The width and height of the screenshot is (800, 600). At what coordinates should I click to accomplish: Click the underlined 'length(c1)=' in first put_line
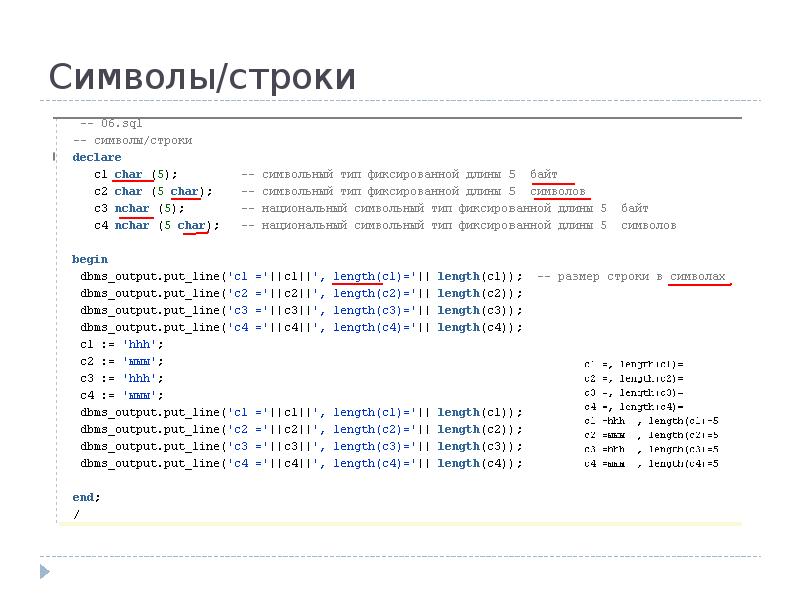point(357,276)
